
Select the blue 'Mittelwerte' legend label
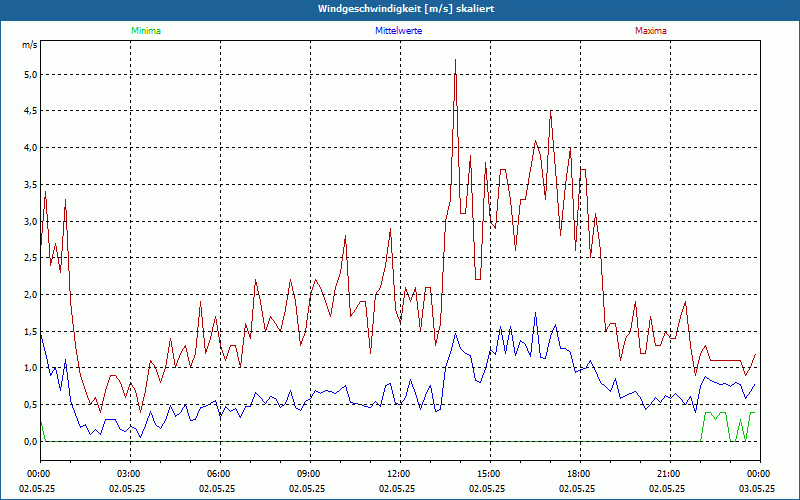[x=398, y=31]
